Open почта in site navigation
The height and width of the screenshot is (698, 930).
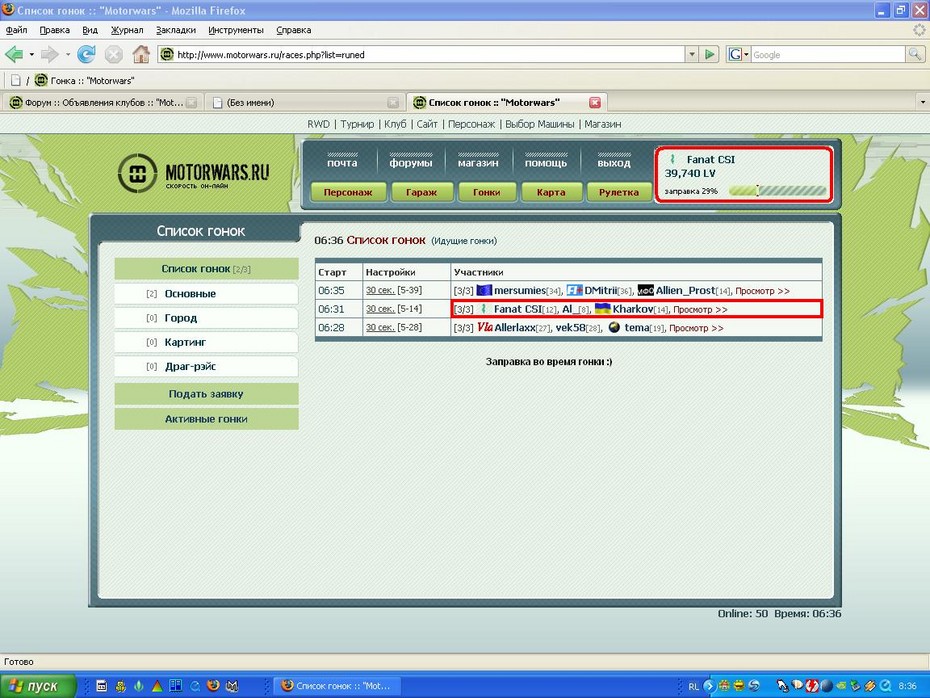point(342,162)
